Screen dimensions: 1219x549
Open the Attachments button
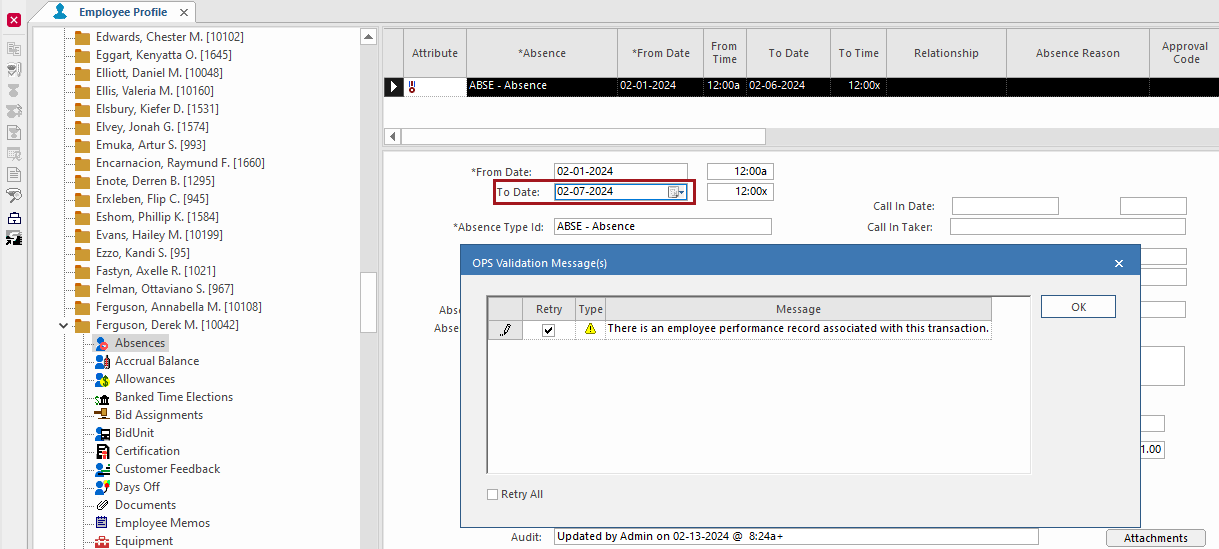coord(1155,538)
